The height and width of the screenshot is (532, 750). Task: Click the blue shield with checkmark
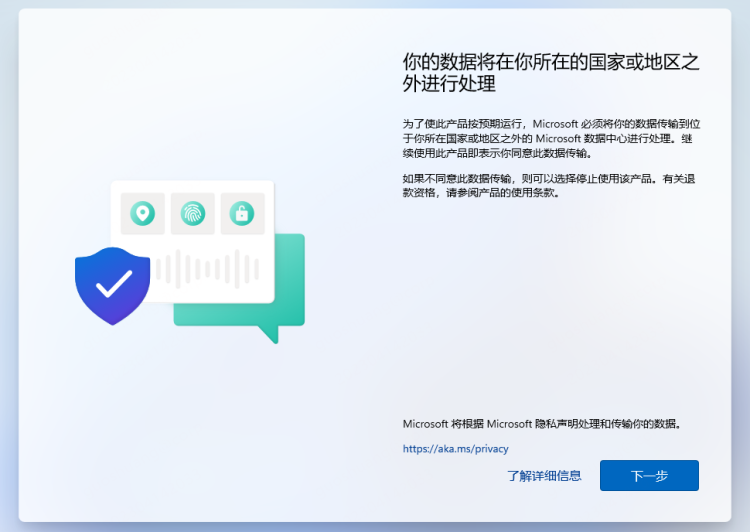pyautogui.click(x=112, y=285)
